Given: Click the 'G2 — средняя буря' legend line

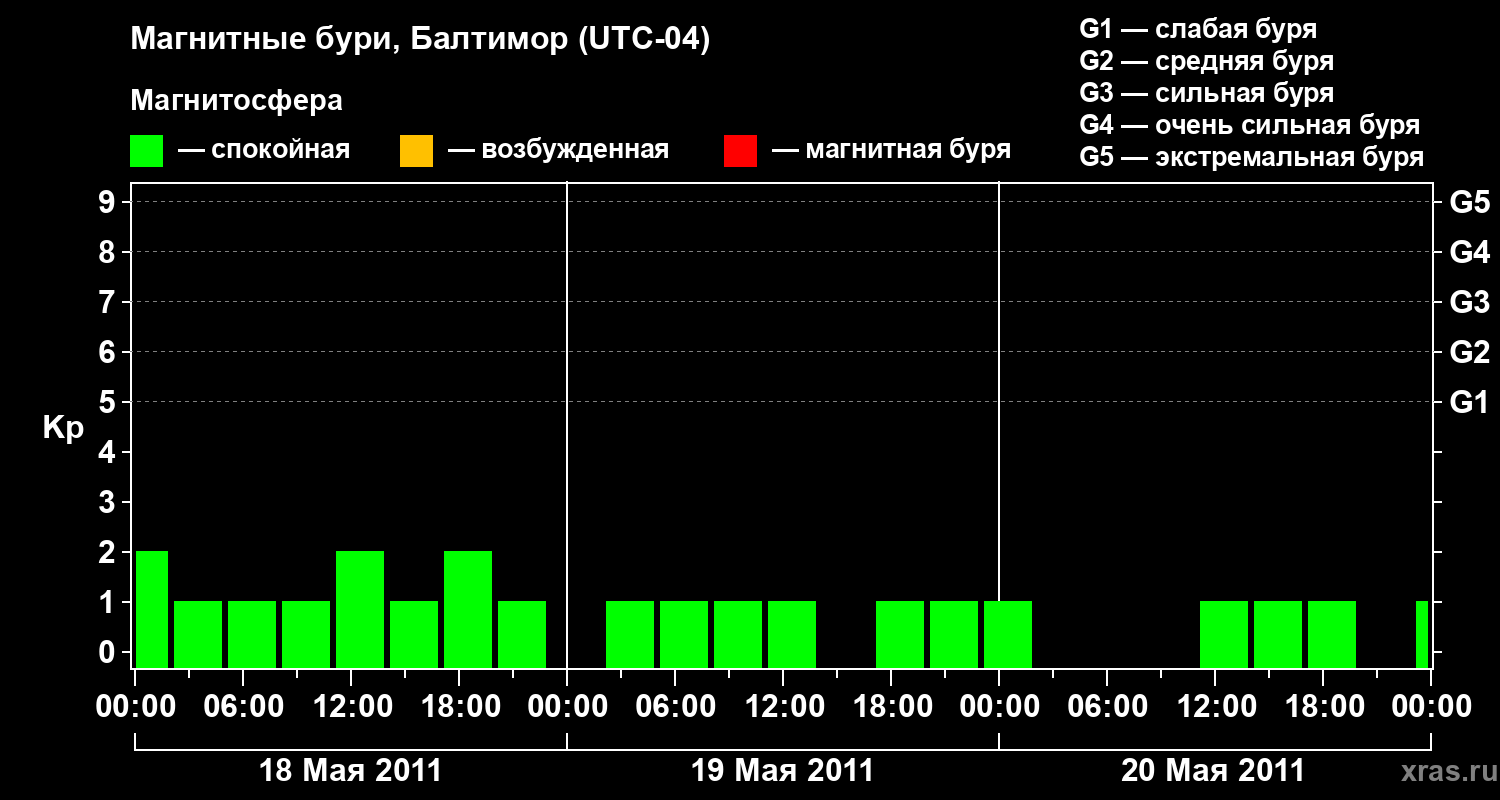Looking at the screenshot, I should tap(1206, 60).
